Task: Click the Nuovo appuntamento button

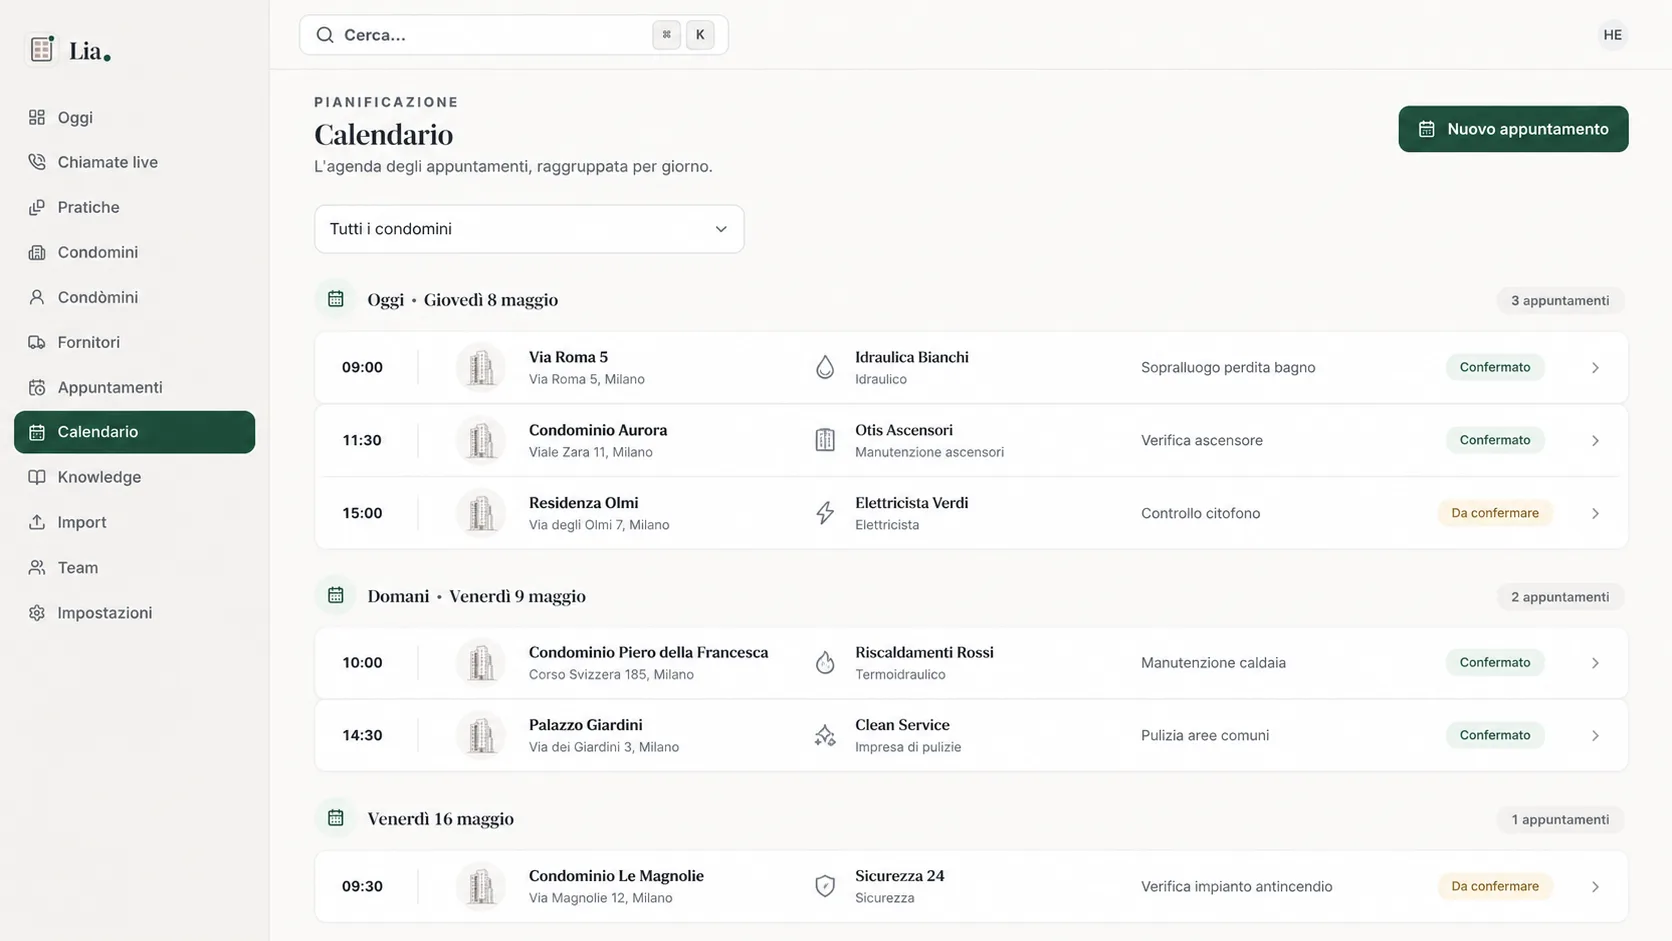Action: (1513, 129)
